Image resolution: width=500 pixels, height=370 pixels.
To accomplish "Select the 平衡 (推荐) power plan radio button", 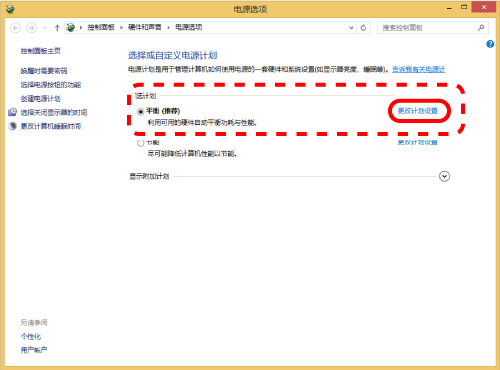I will click(140, 111).
